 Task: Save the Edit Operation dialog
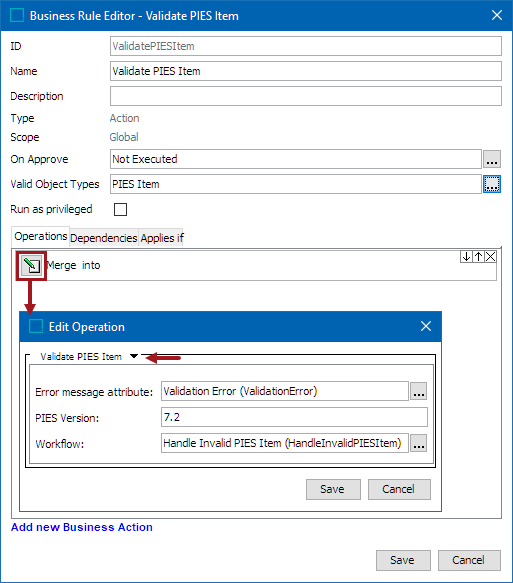point(333,489)
